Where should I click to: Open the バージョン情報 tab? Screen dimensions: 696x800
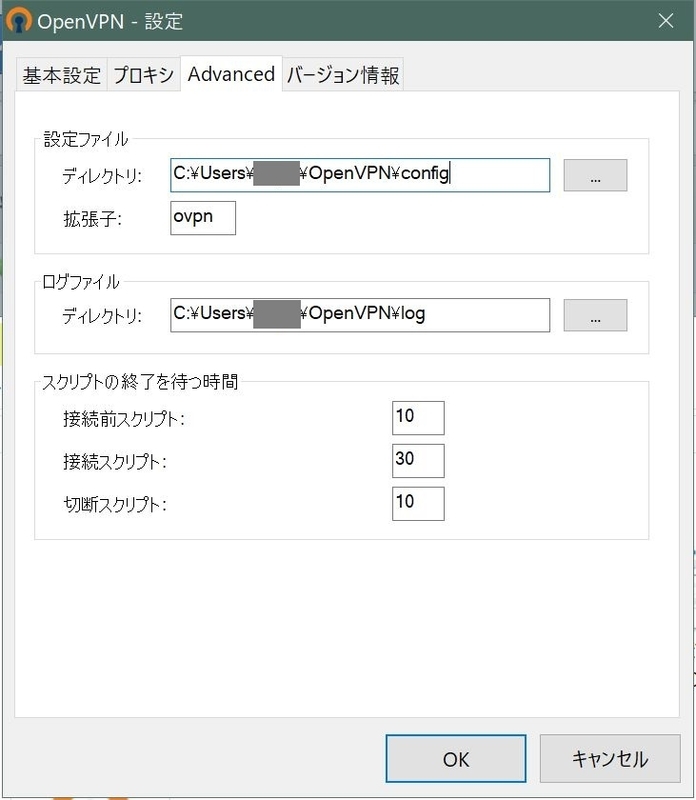tap(343, 76)
